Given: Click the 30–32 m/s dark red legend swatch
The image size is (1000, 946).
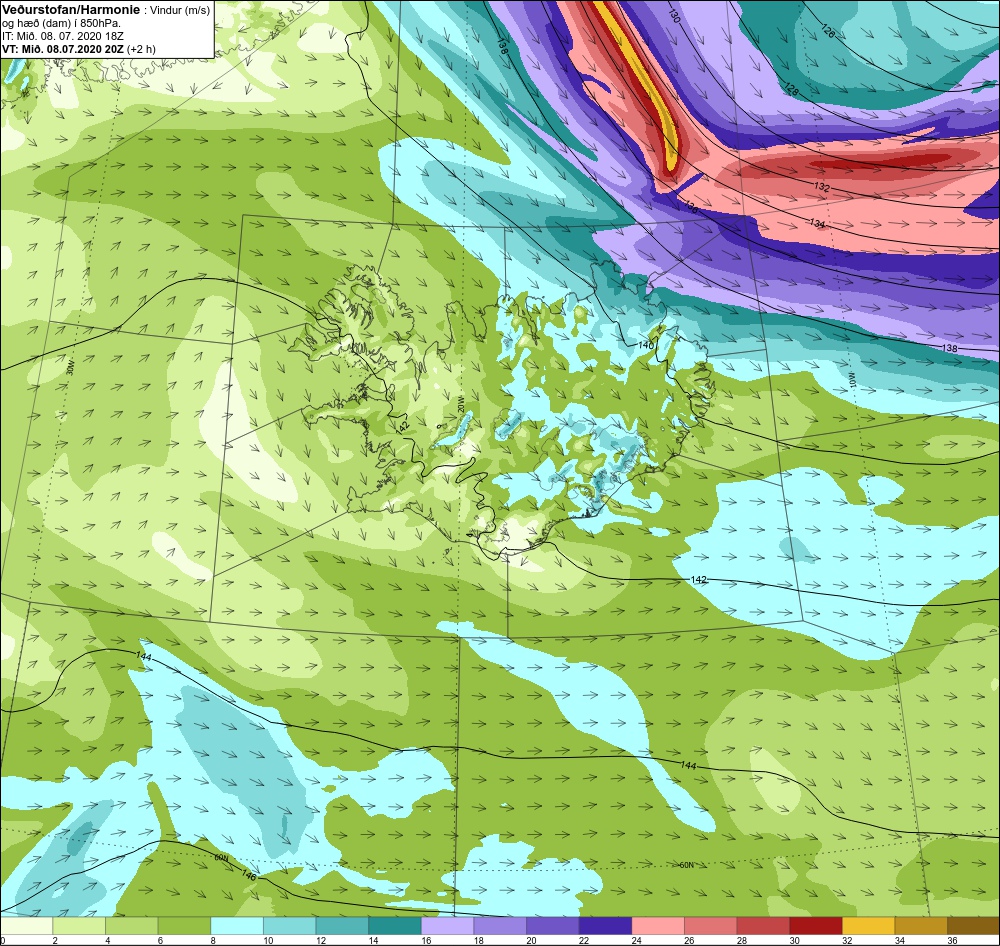Looking at the screenshot, I should [x=816, y=926].
